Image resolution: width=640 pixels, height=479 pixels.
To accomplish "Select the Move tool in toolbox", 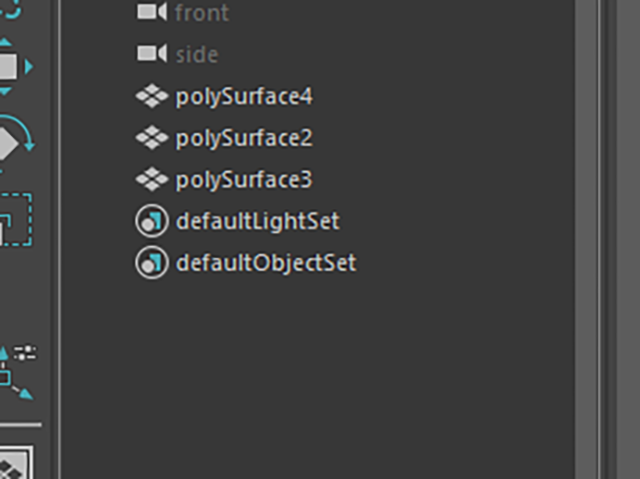I will coord(10,66).
